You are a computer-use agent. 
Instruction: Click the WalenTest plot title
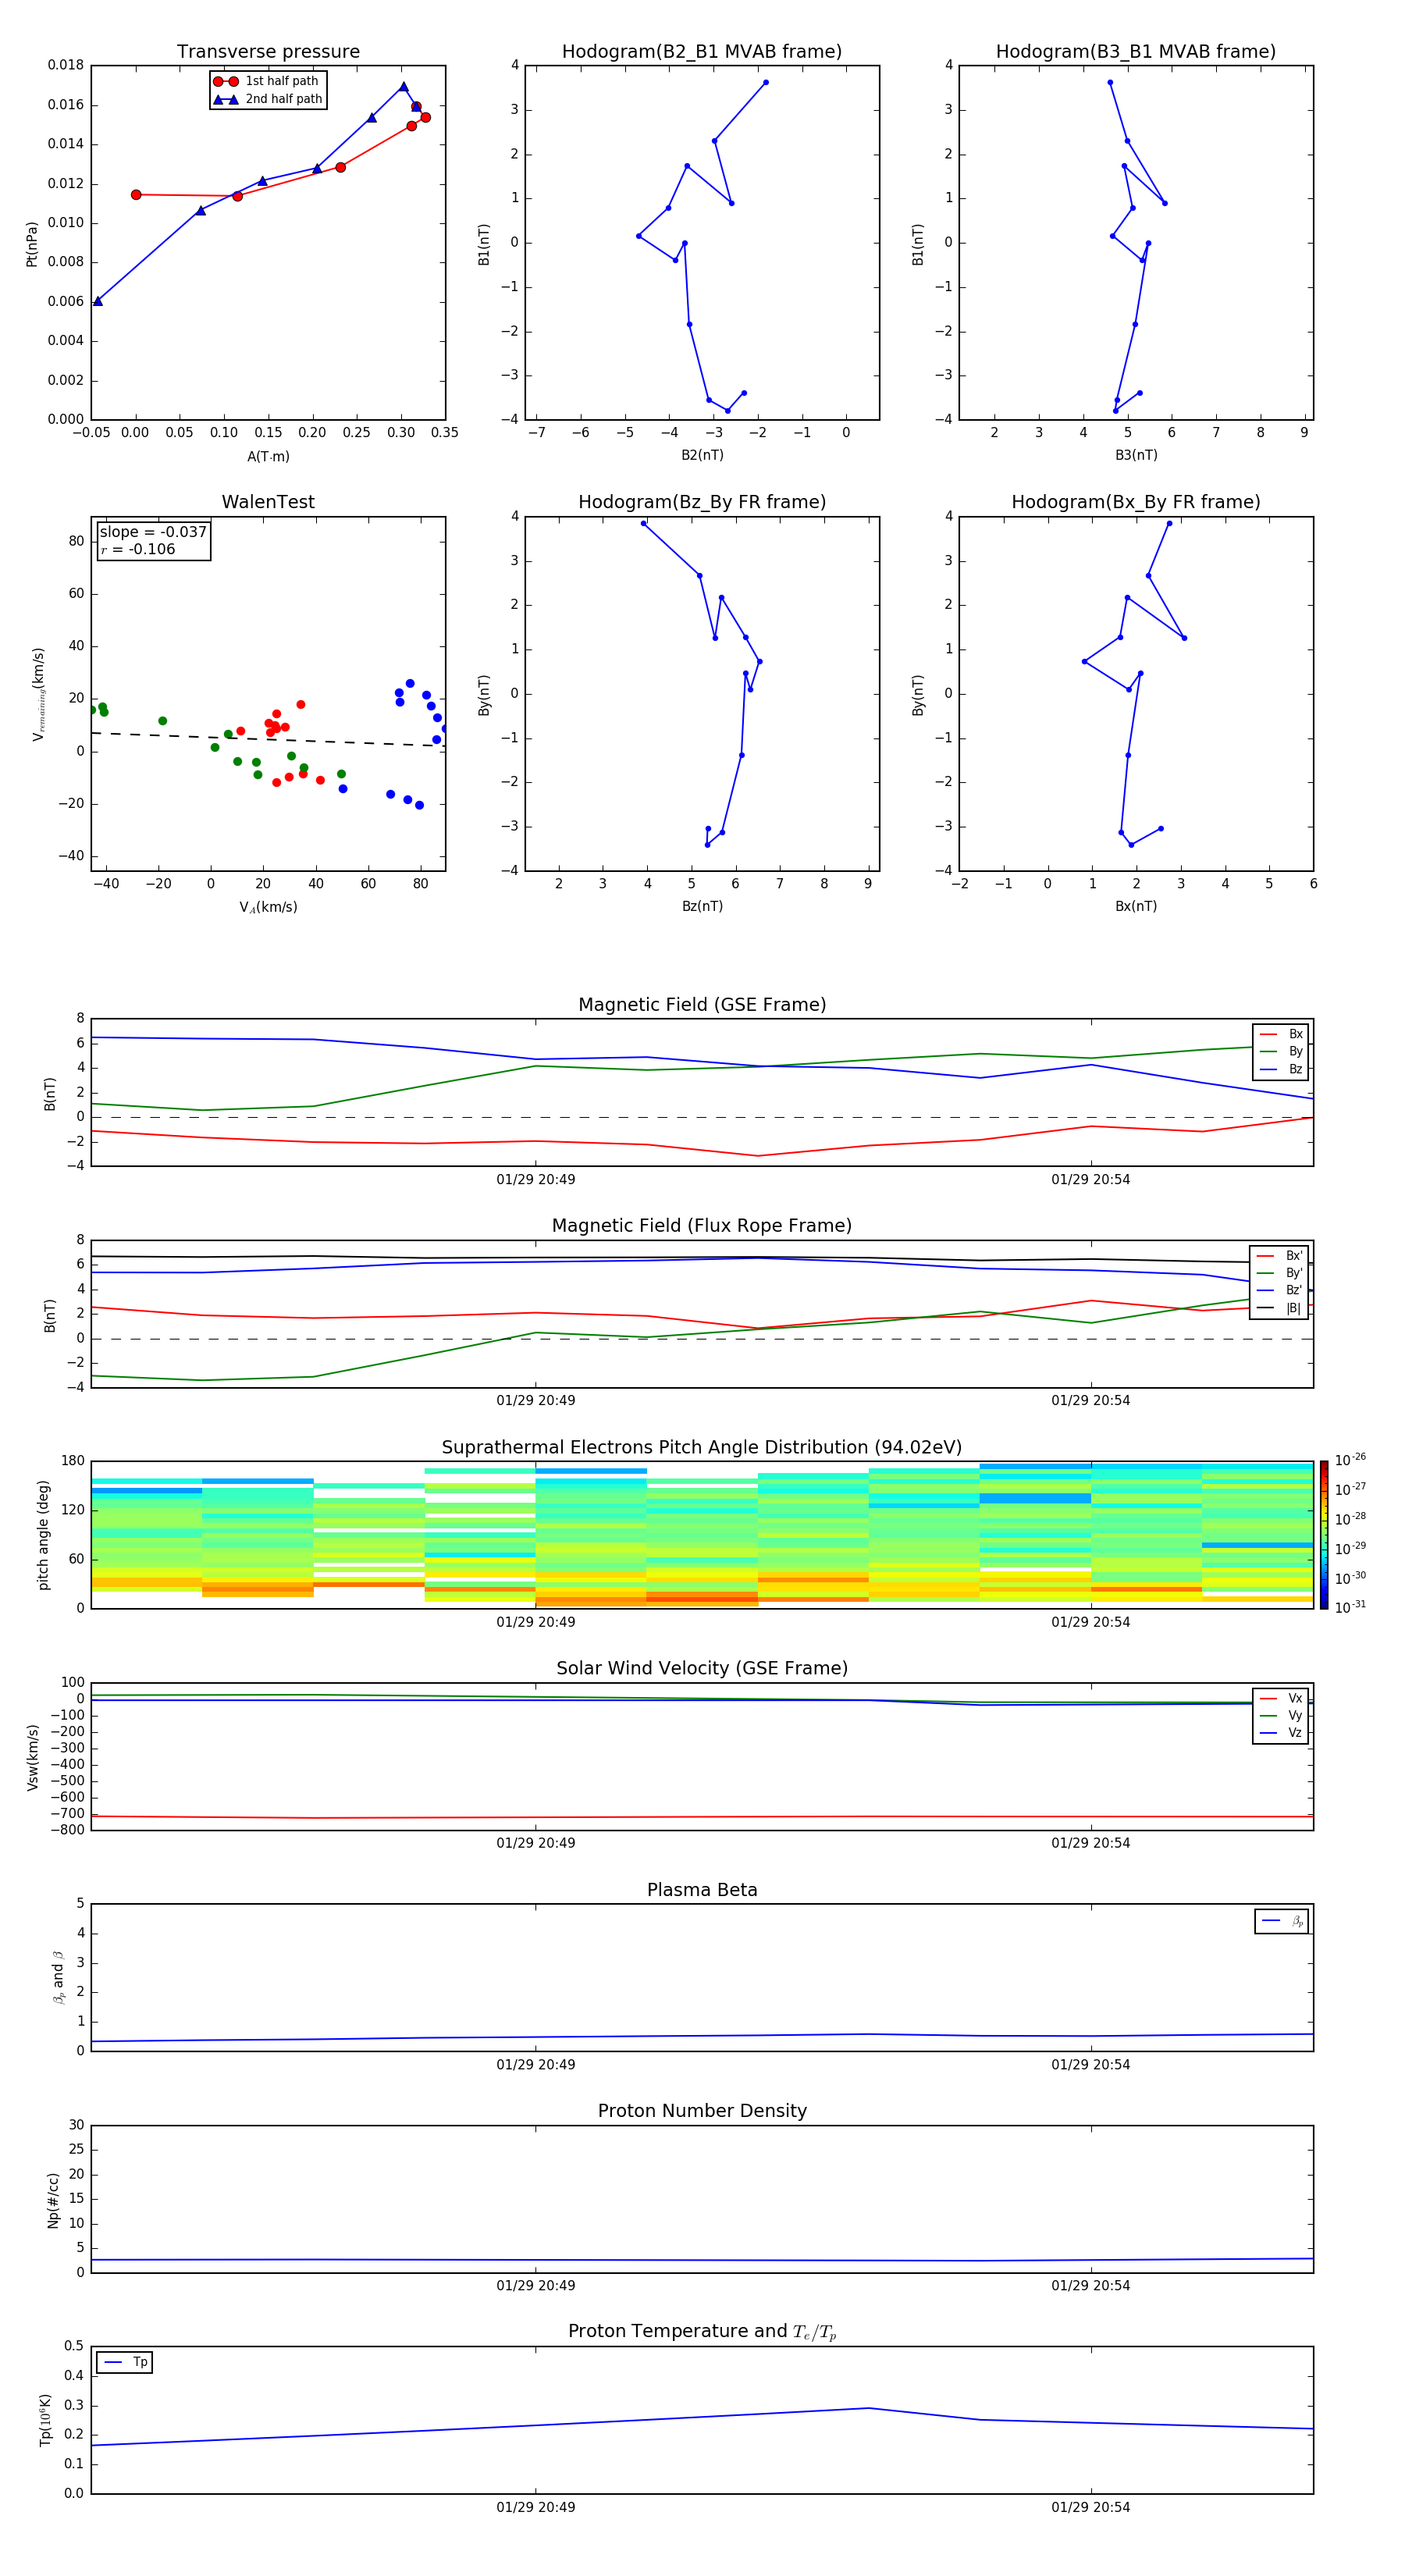(268, 502)
